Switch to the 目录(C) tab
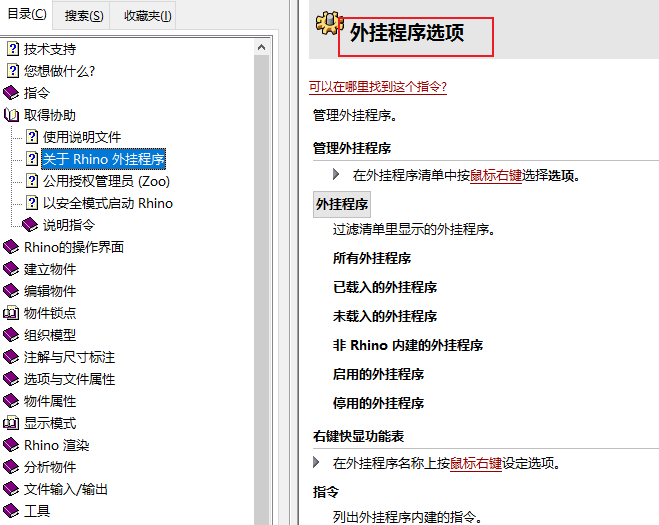This screenshot has width=659, height=525. 27,14
